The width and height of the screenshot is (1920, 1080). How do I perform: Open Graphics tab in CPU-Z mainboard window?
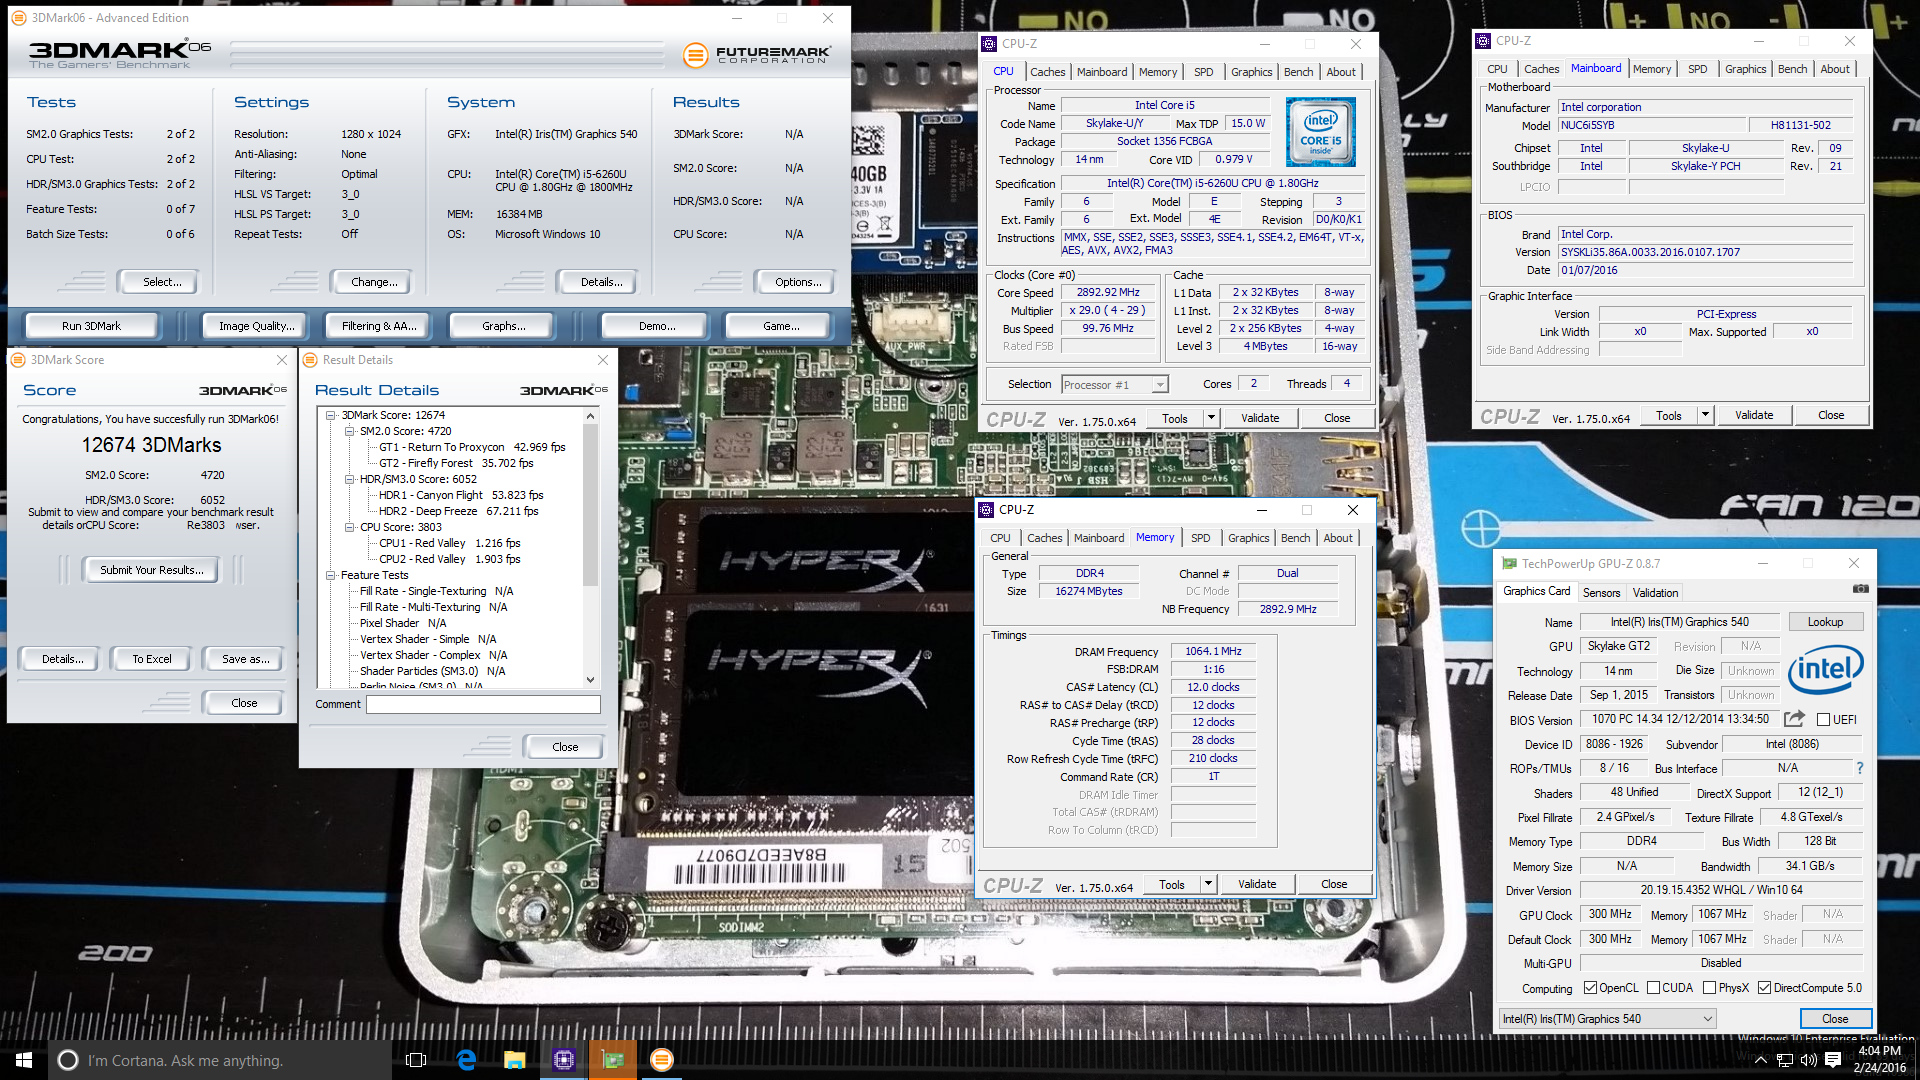coord(1745,69)
